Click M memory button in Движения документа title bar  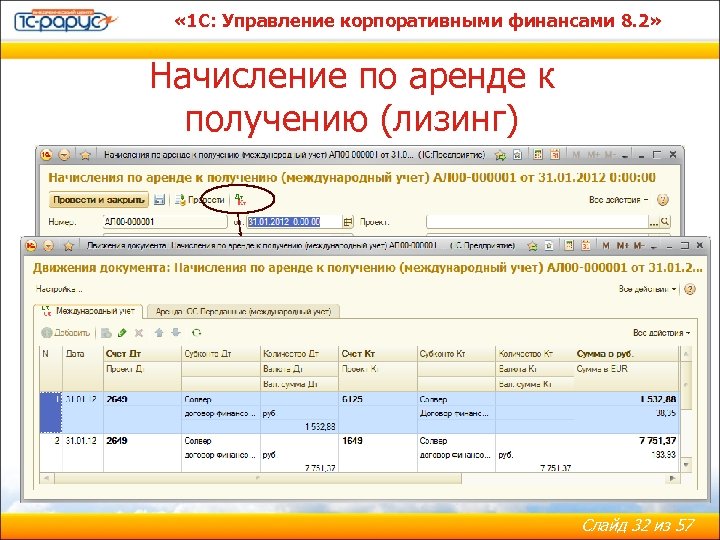[606, 246]
